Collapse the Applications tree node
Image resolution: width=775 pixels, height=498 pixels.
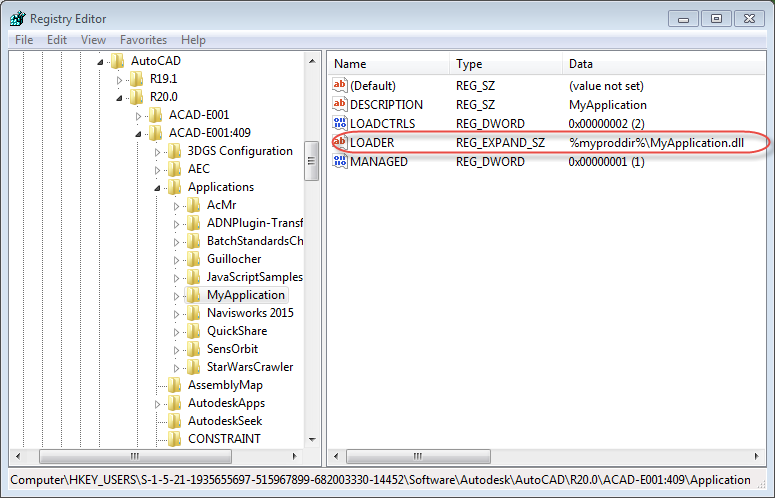point(157,188)
